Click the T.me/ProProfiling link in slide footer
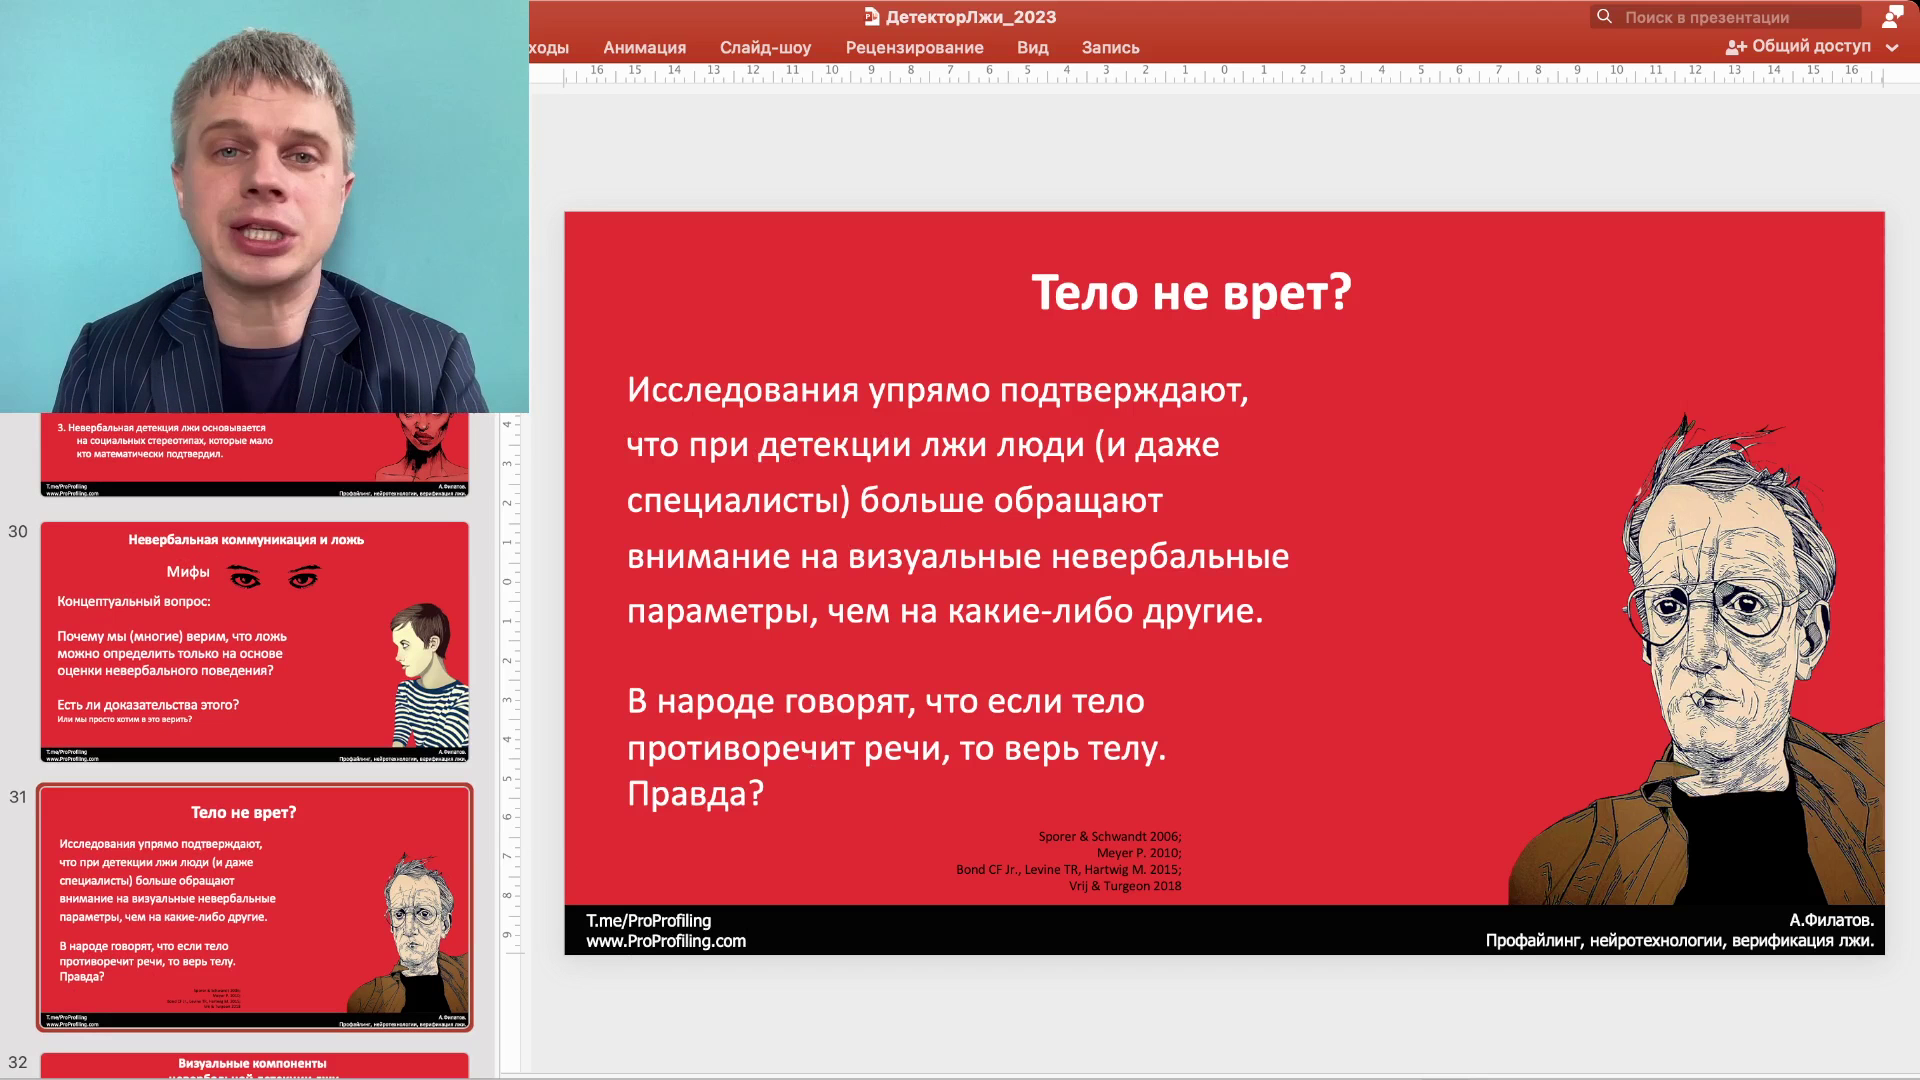 pos(648,920)
